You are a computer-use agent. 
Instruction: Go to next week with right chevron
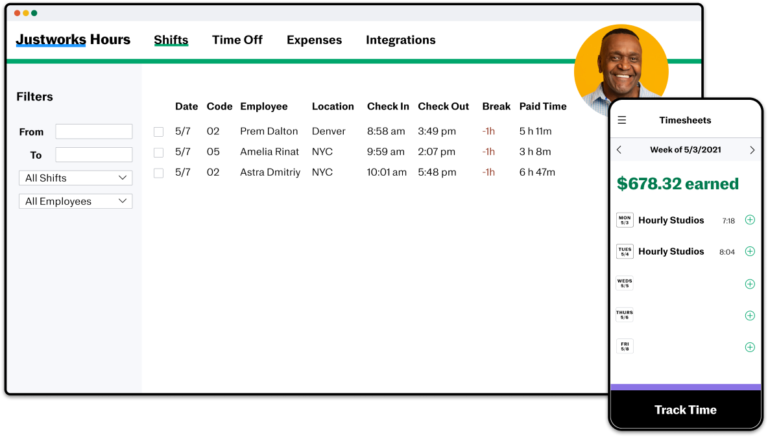point(752,150)
